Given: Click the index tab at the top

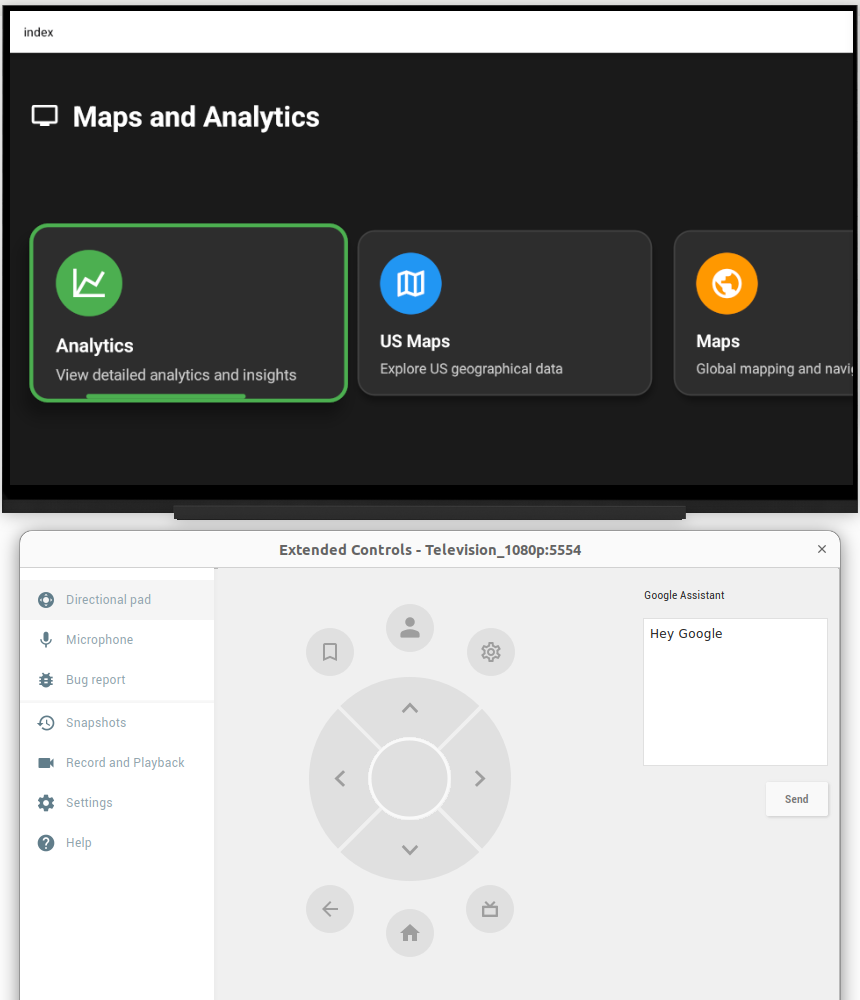Looking at the screenshot, I should click(38, 31).
